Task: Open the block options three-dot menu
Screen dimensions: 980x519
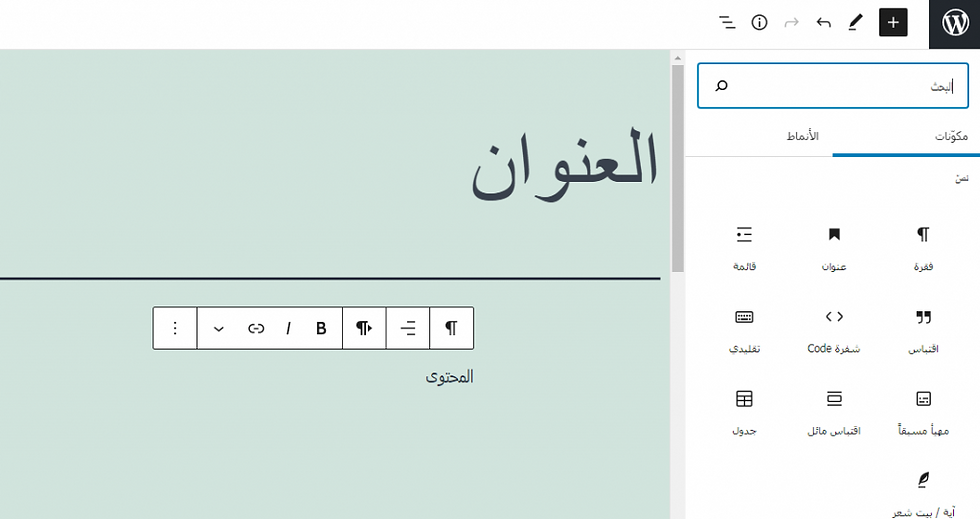Action: pos(175,328)
